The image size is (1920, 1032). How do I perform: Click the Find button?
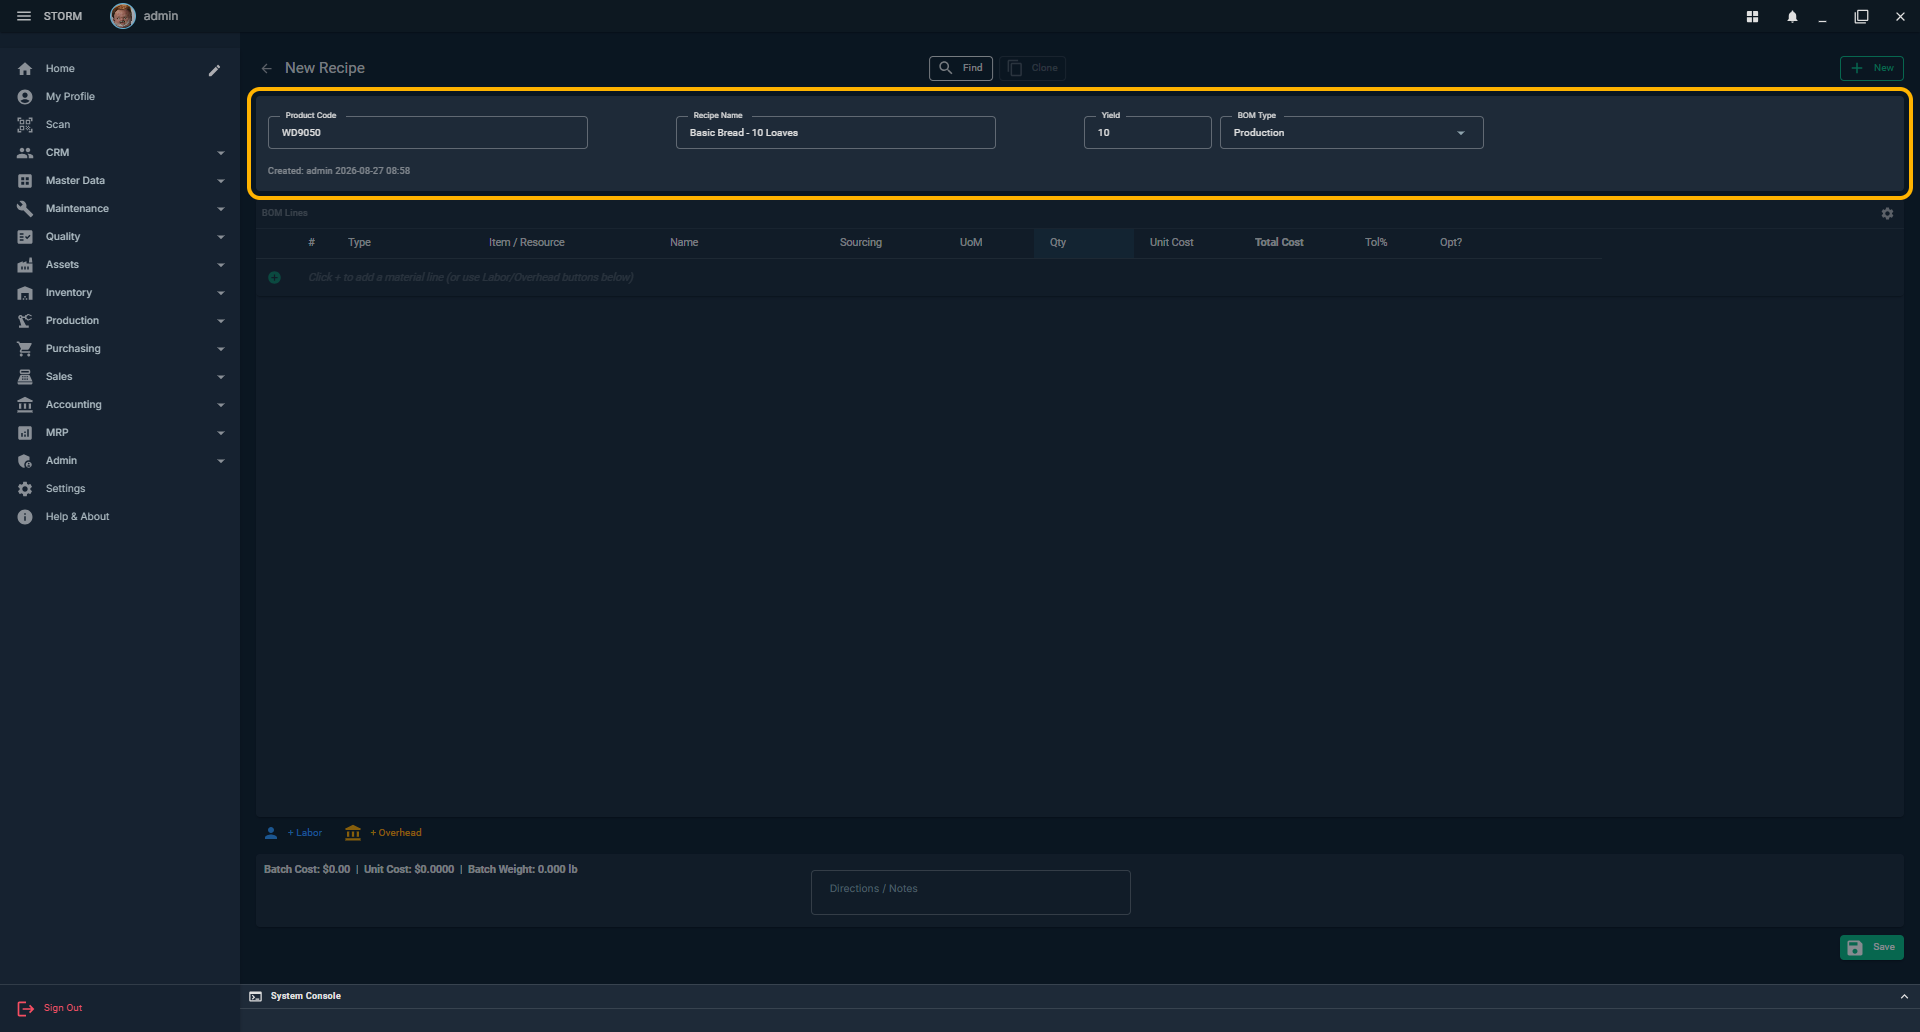pos(961,68)
